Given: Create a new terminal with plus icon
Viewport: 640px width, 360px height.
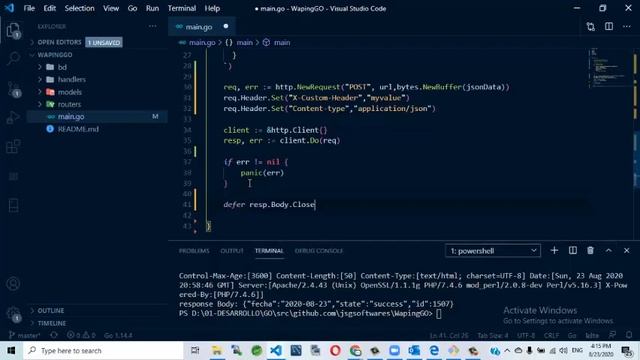Looking at the screenshot, I should click(554, 250).
